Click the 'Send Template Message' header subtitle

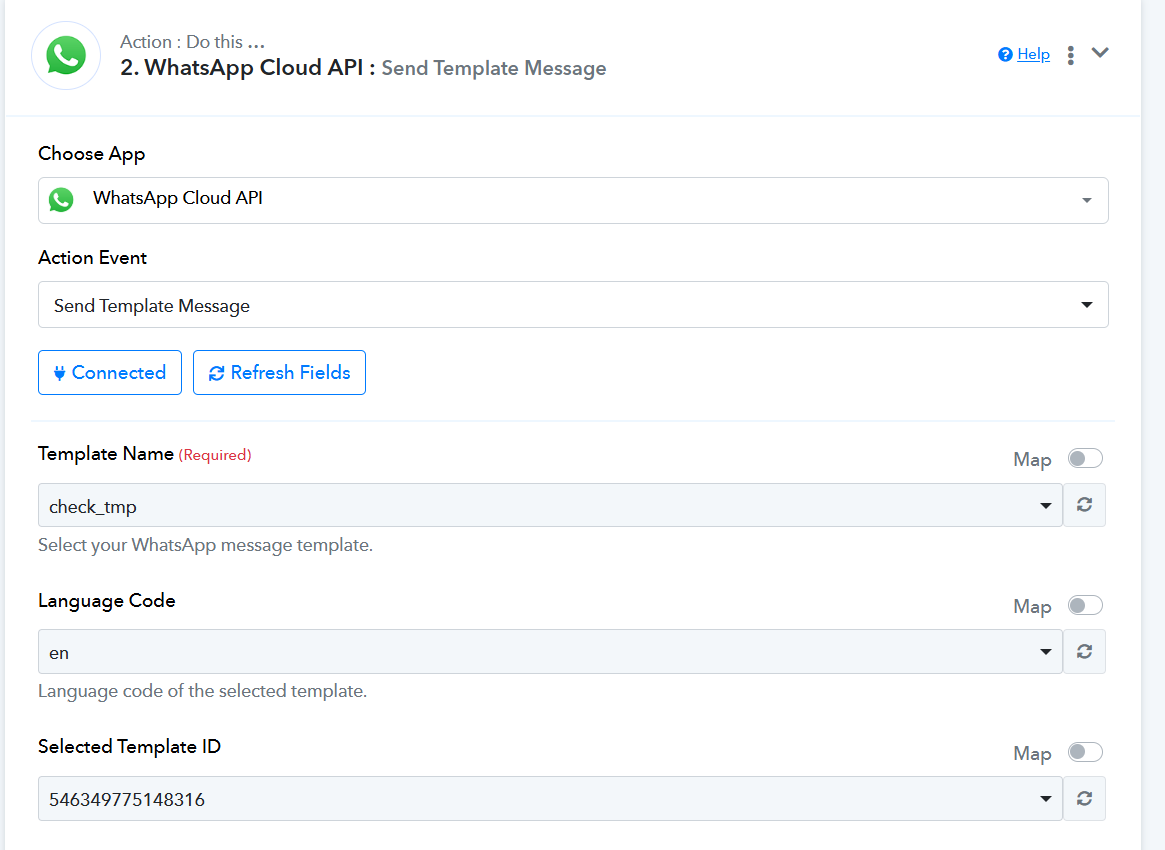(493, 68)
